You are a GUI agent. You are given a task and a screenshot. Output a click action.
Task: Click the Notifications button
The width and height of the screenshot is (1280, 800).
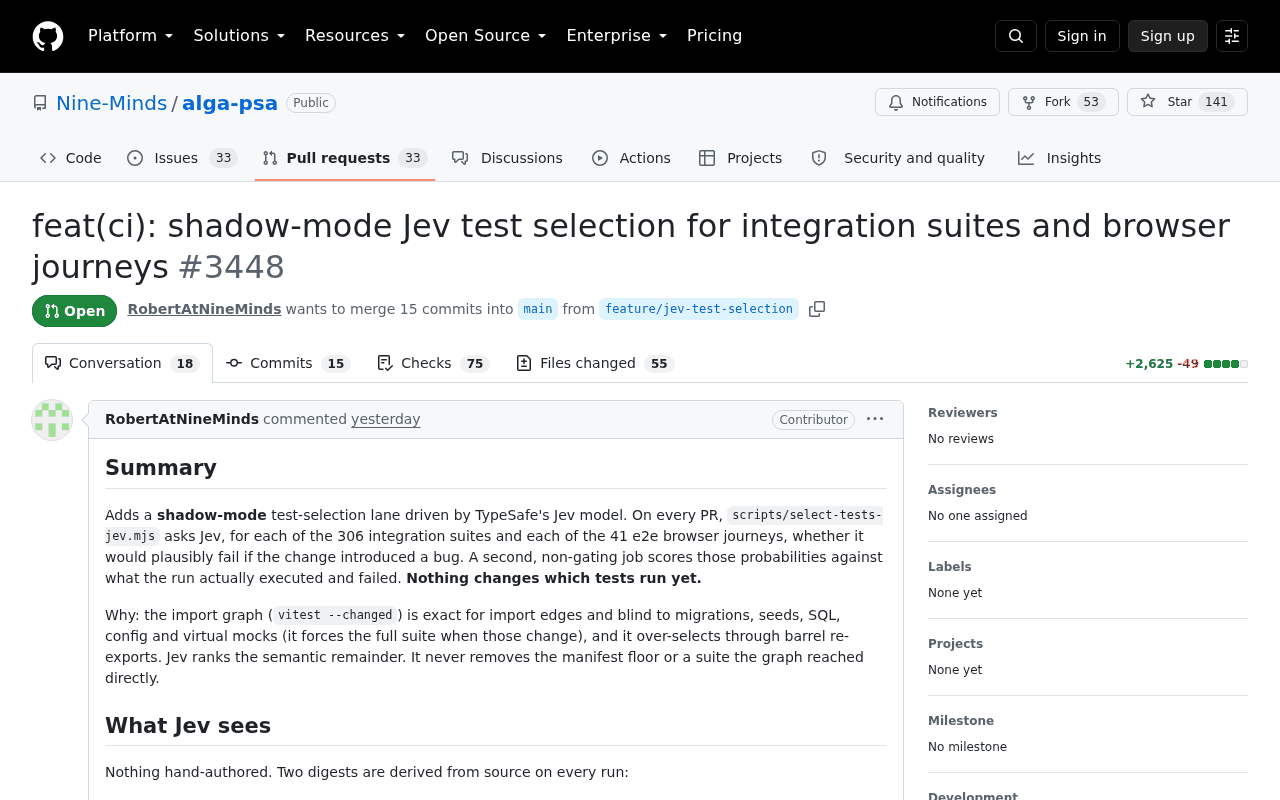pos(937,102)
